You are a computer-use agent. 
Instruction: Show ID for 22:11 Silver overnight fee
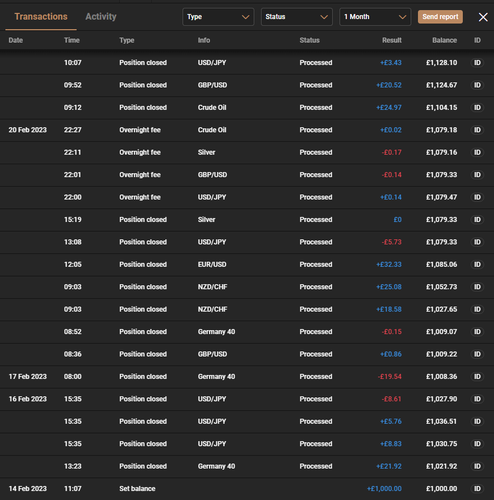[x=477, y=152]
